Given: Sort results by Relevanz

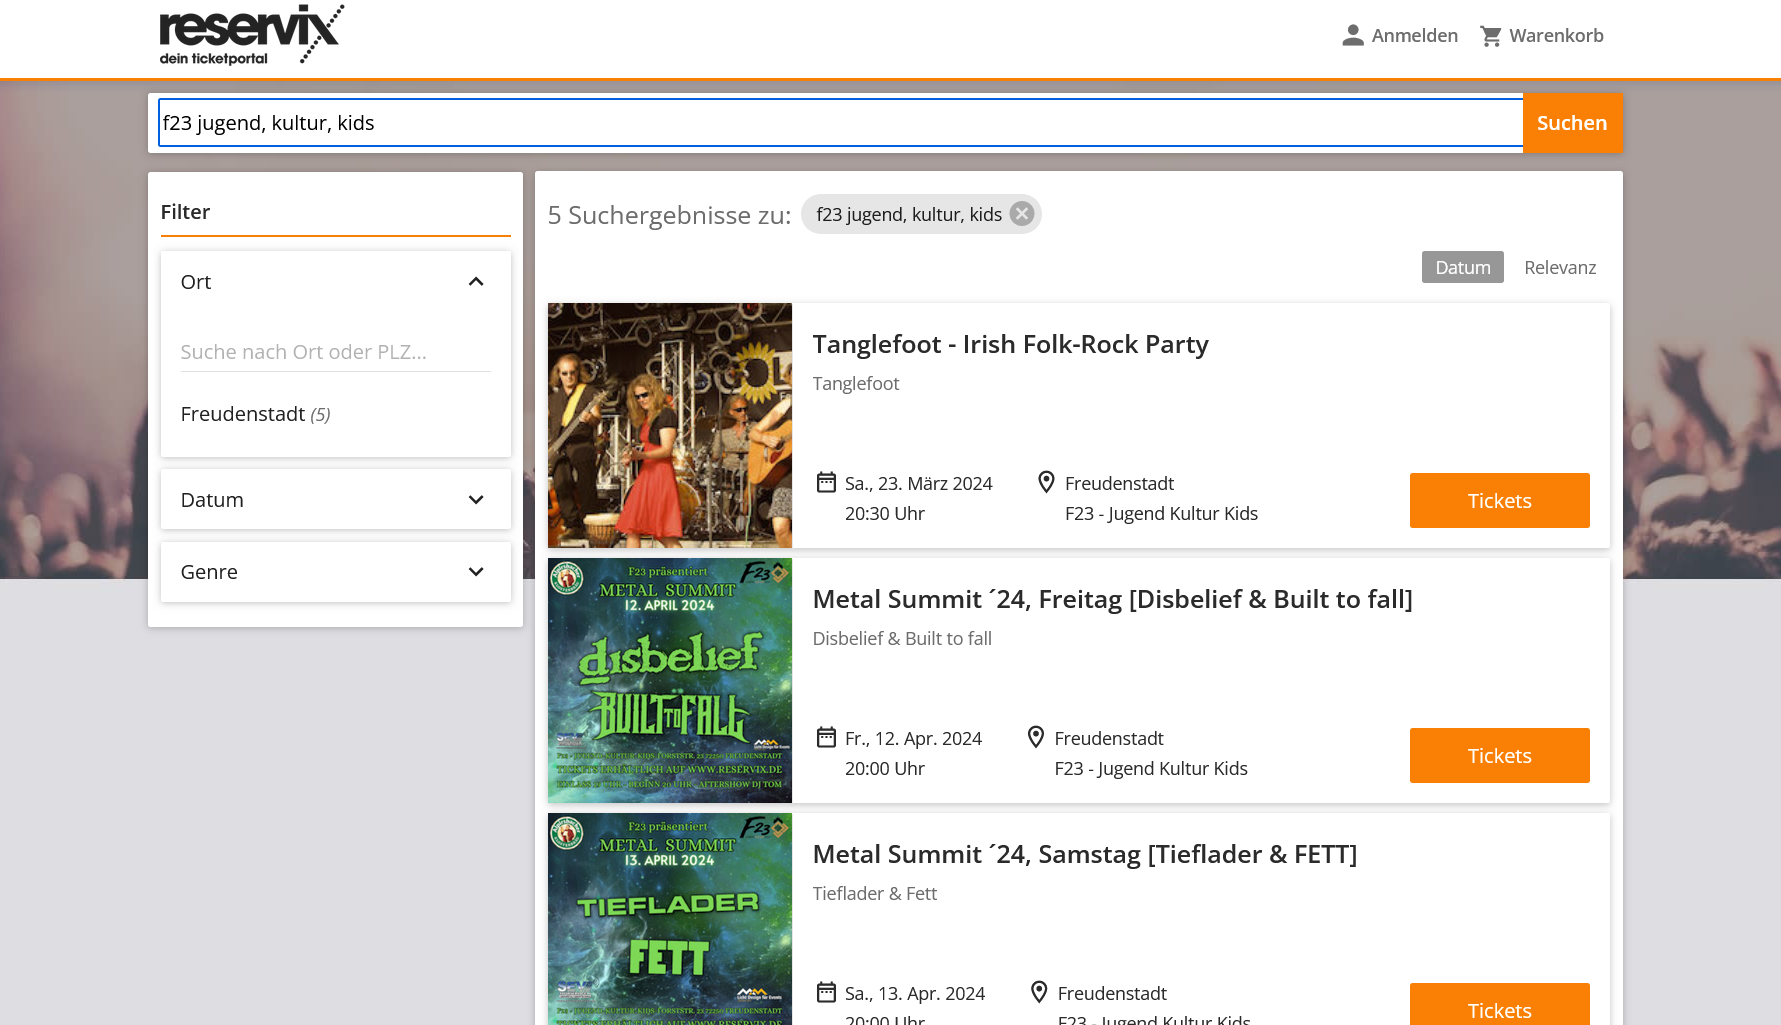Looking at the screenshot, I should click(x=1559, y=267).
